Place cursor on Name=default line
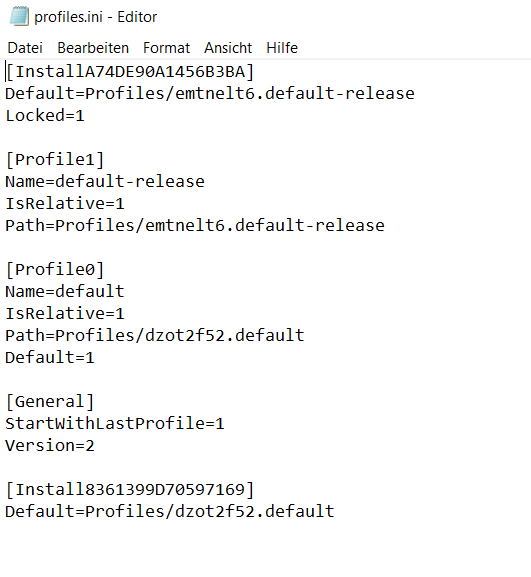This screenshot has height=577, width=531. (65, 291)
